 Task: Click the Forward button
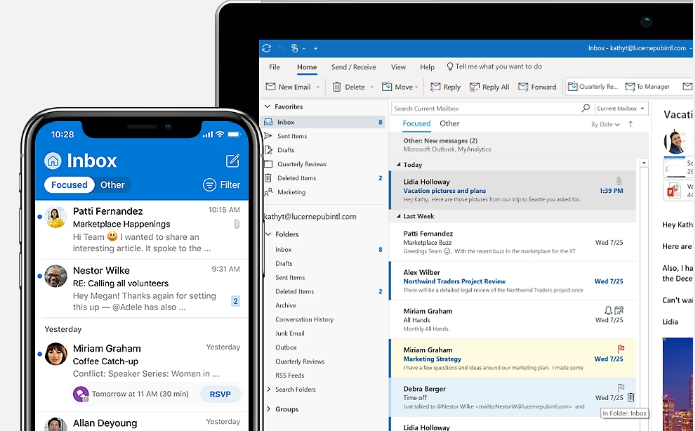coord(537,87)
